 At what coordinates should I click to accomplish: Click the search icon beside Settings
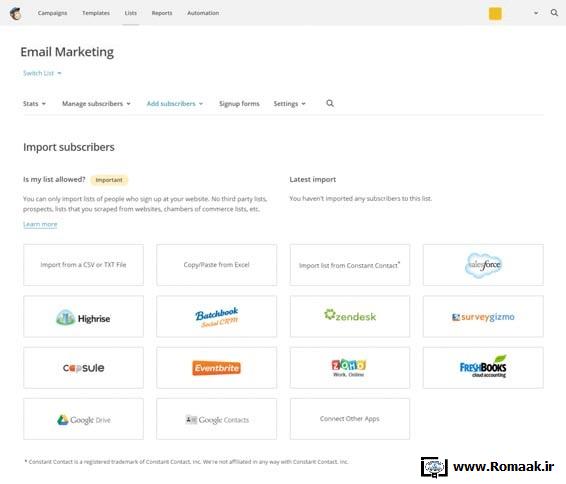tap(330, 104)
